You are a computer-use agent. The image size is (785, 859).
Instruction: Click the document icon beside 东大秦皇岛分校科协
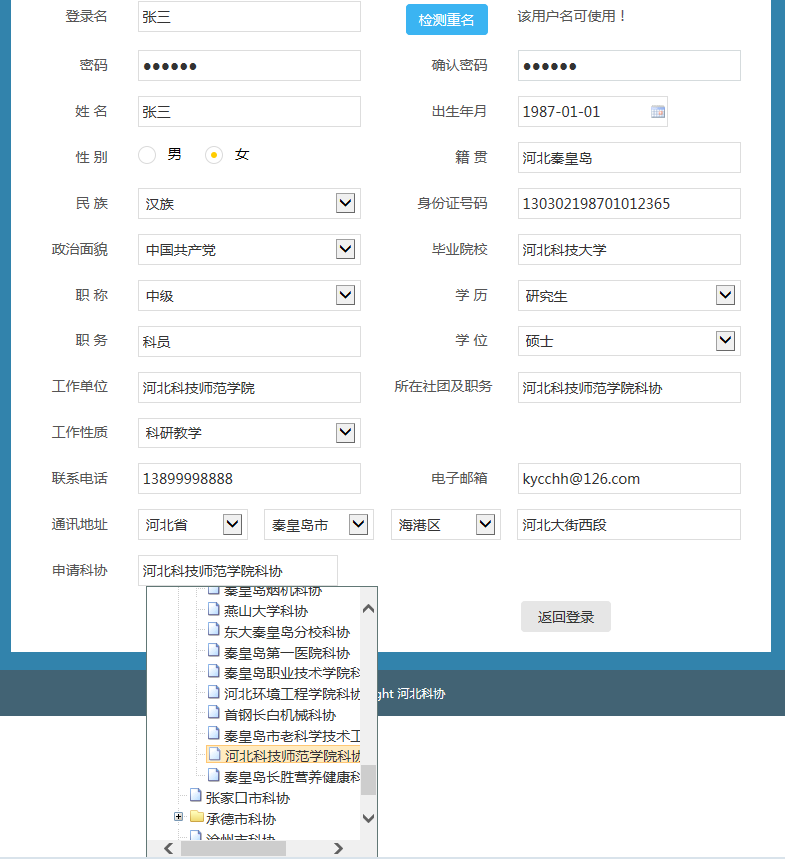[213, 631]
